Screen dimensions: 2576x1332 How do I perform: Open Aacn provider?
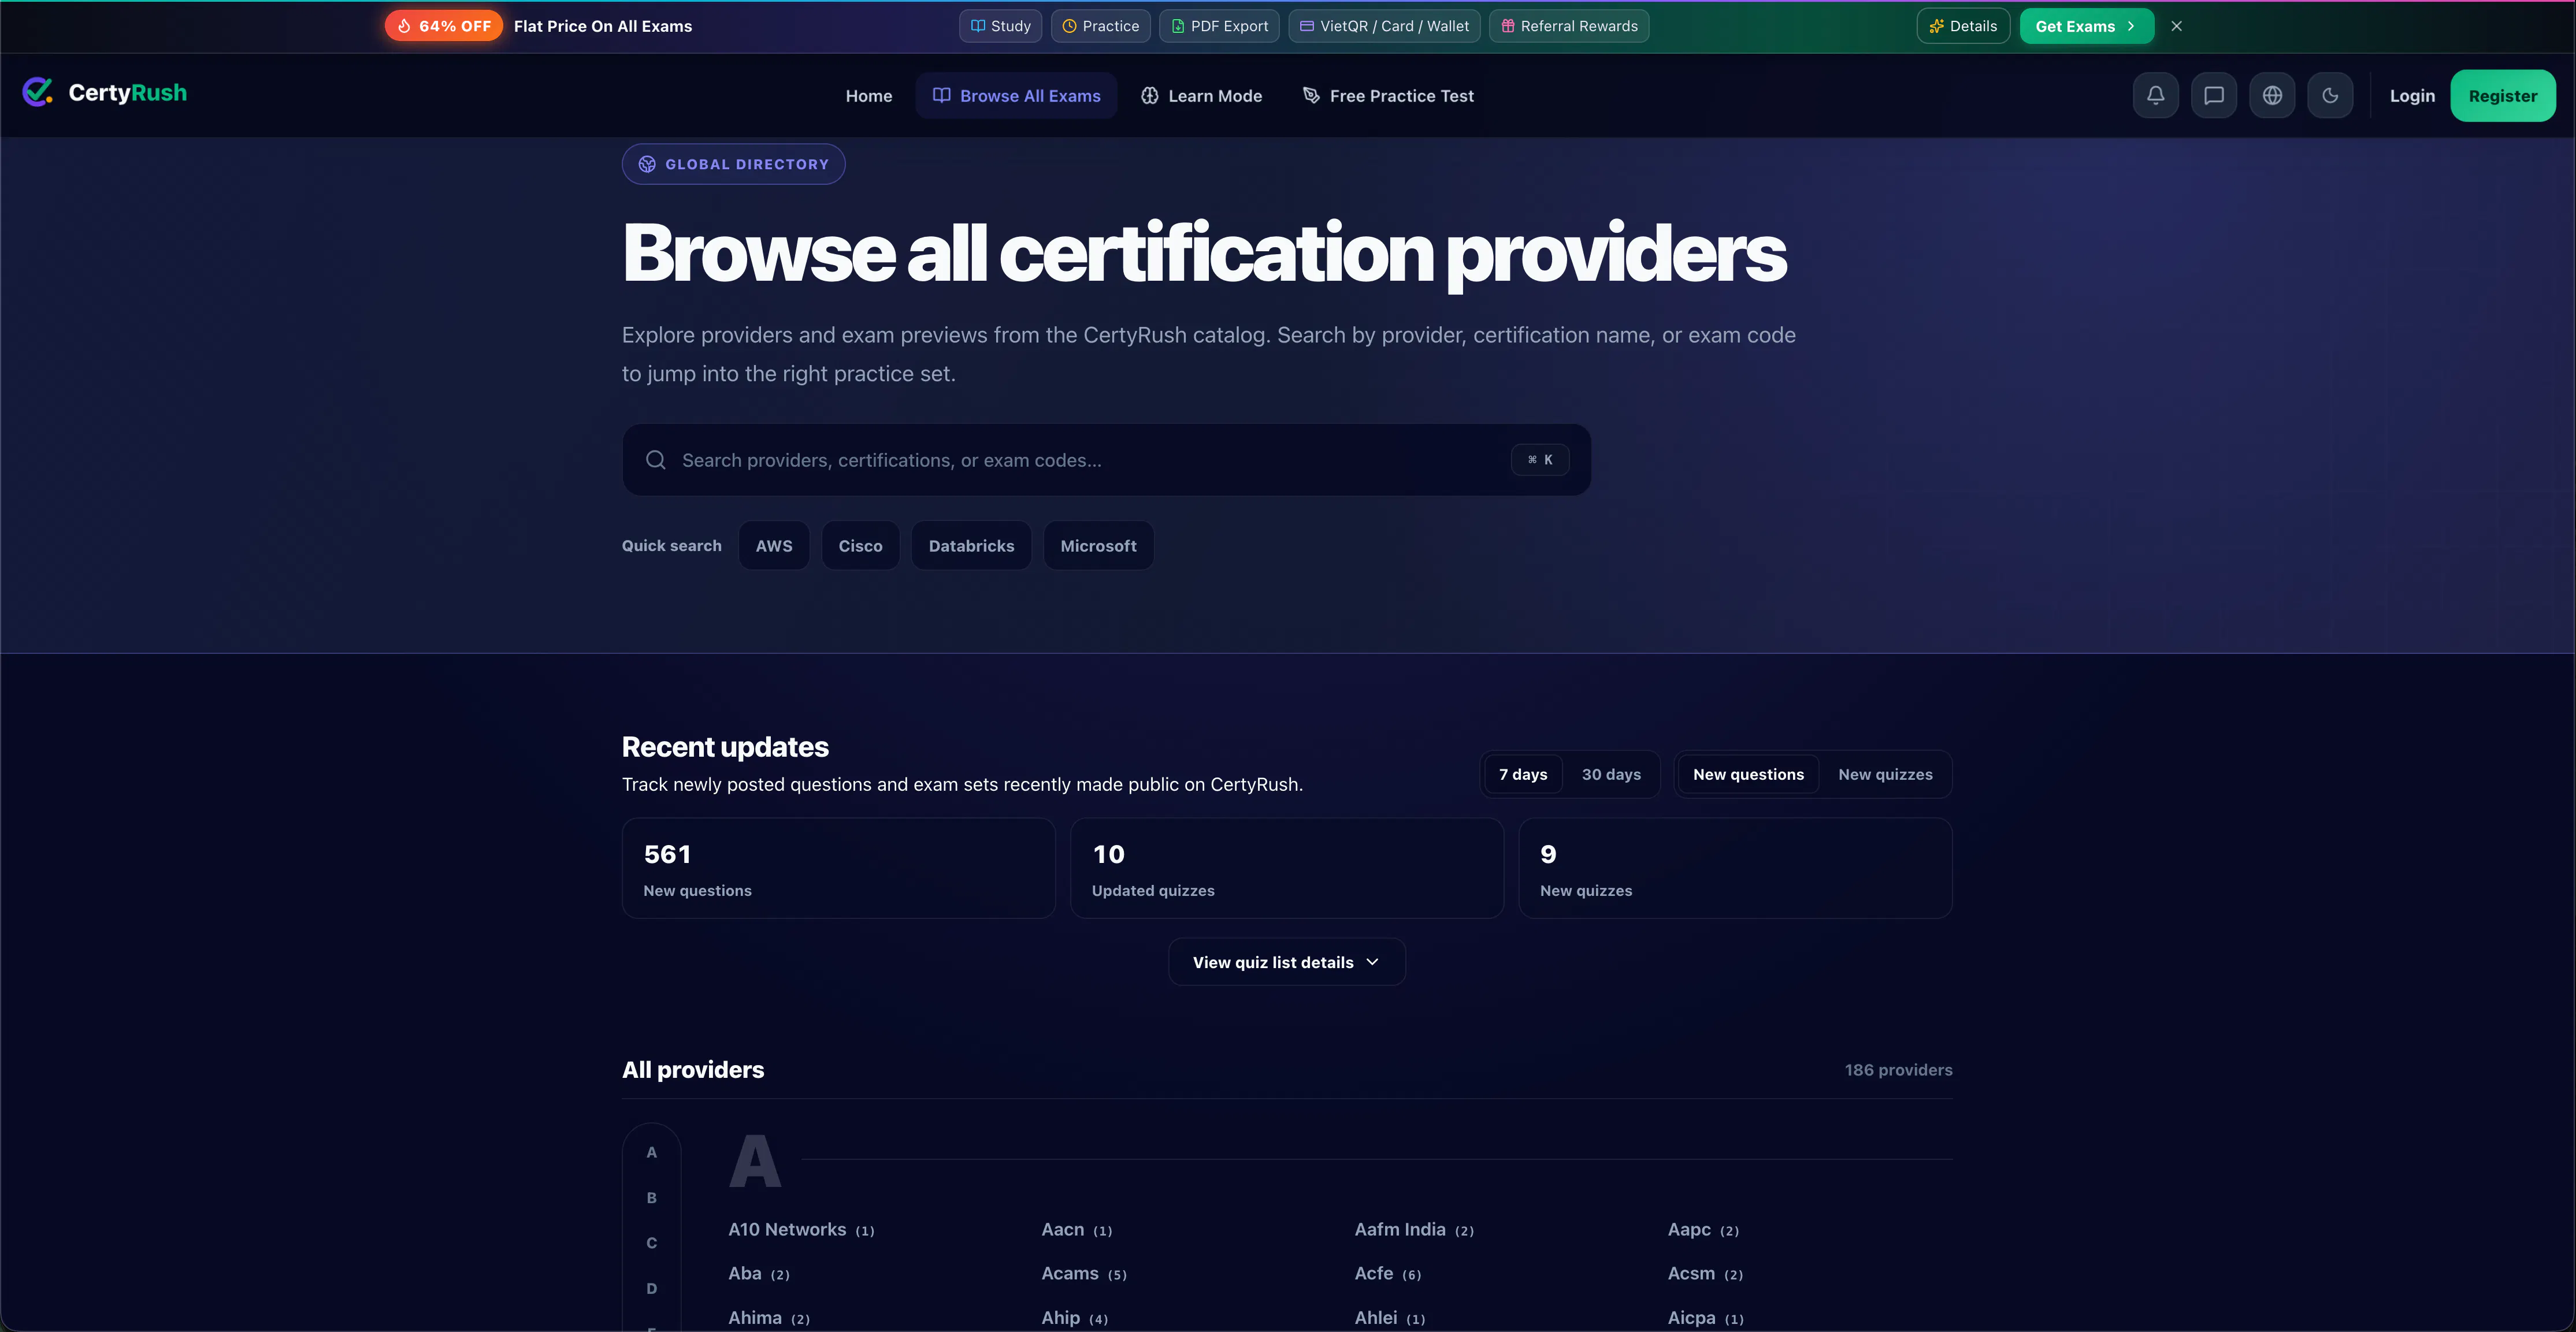[1077, 1230]
